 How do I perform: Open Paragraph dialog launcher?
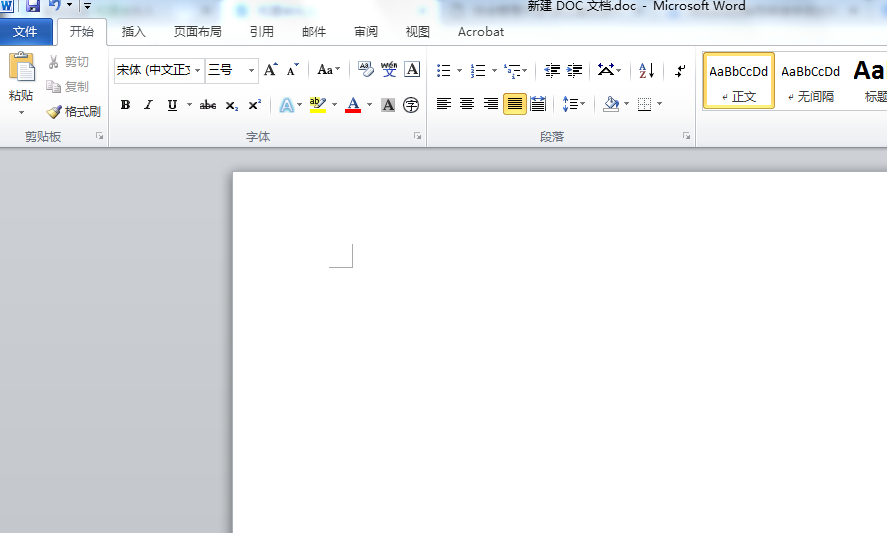tap(686, 136)
